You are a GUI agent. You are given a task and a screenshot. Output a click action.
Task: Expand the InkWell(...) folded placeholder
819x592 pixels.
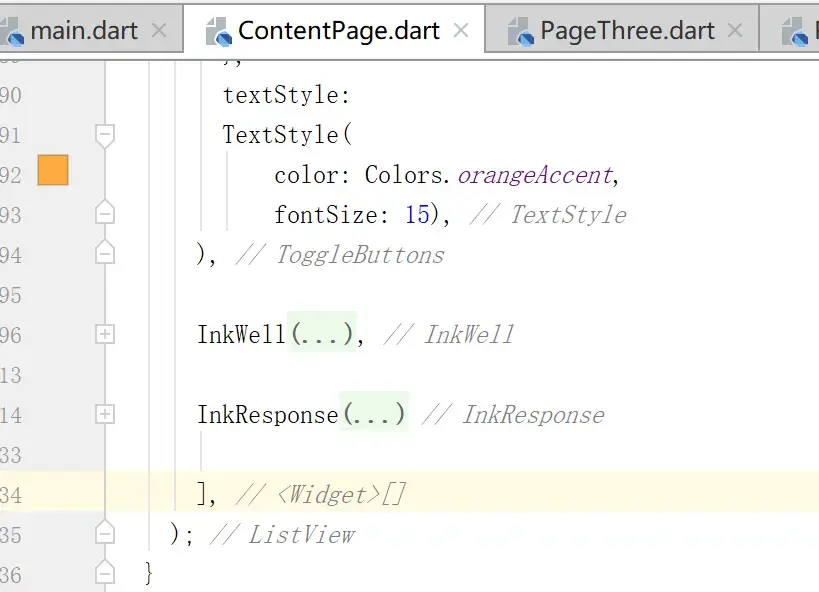point(322,333)
